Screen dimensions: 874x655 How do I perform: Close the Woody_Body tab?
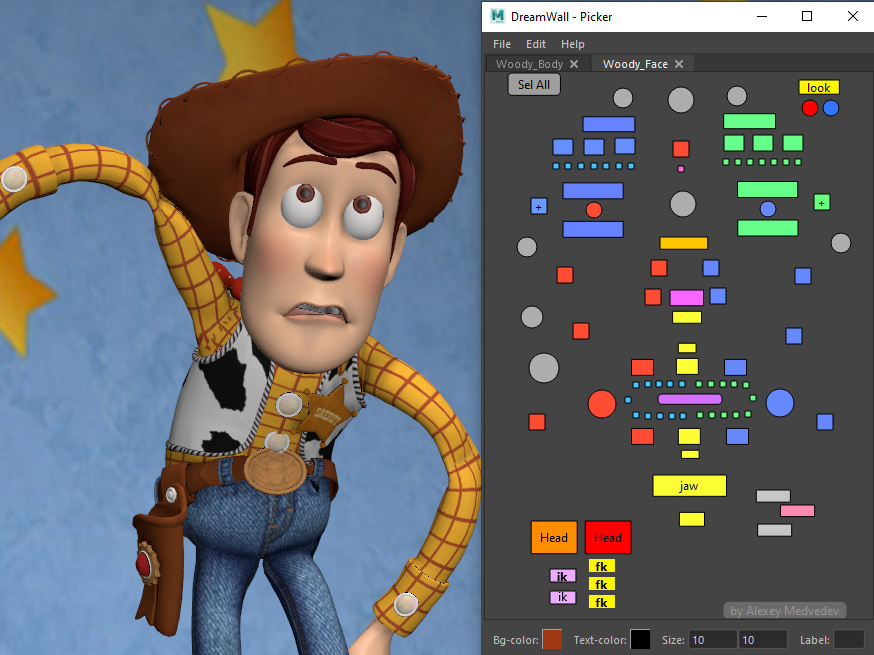point(574,64)
